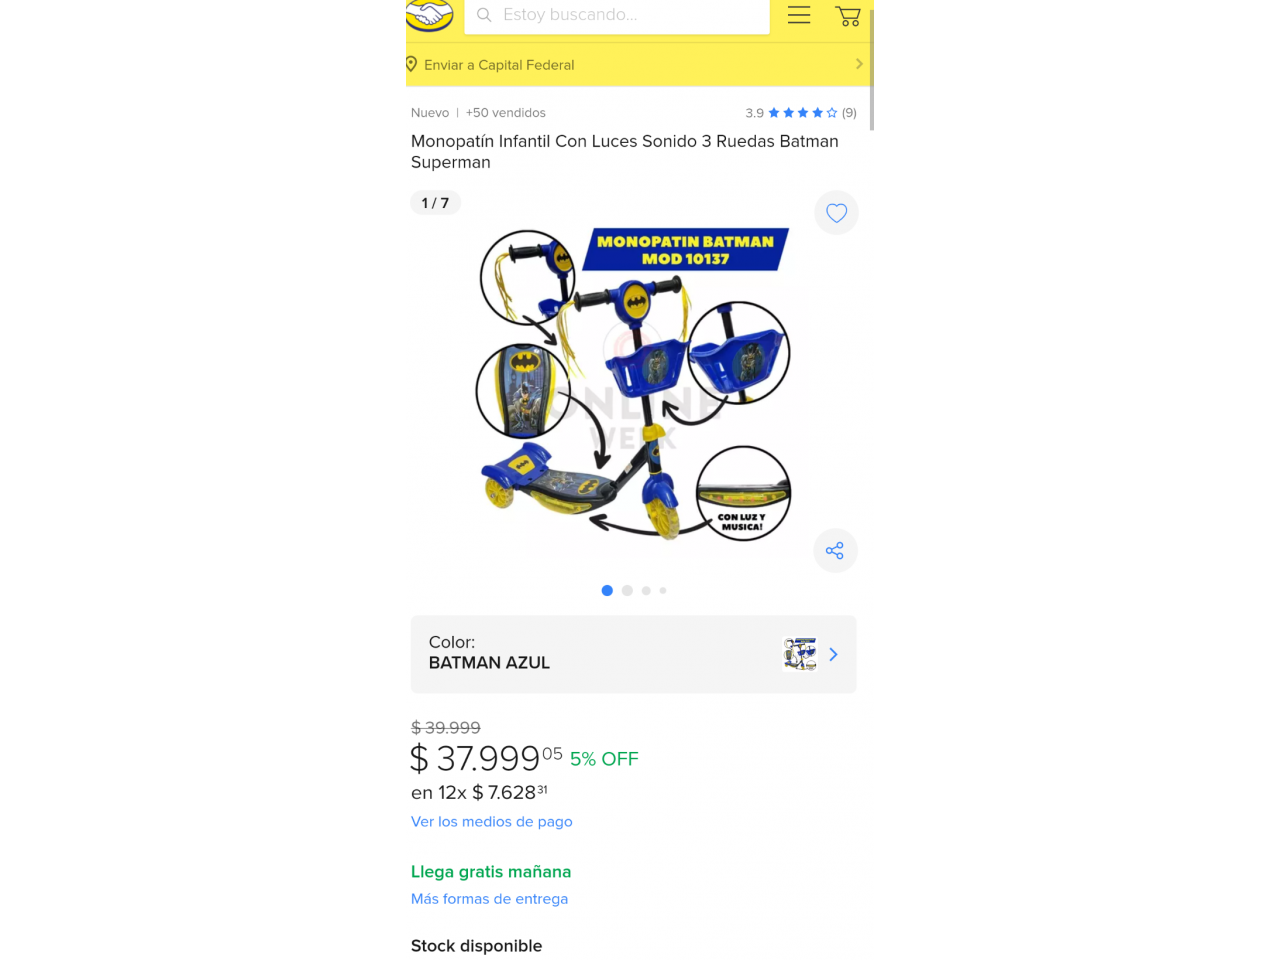Click the main scooter product image
This screenshot has width=1280, height=960.
[x=634, y=385]
